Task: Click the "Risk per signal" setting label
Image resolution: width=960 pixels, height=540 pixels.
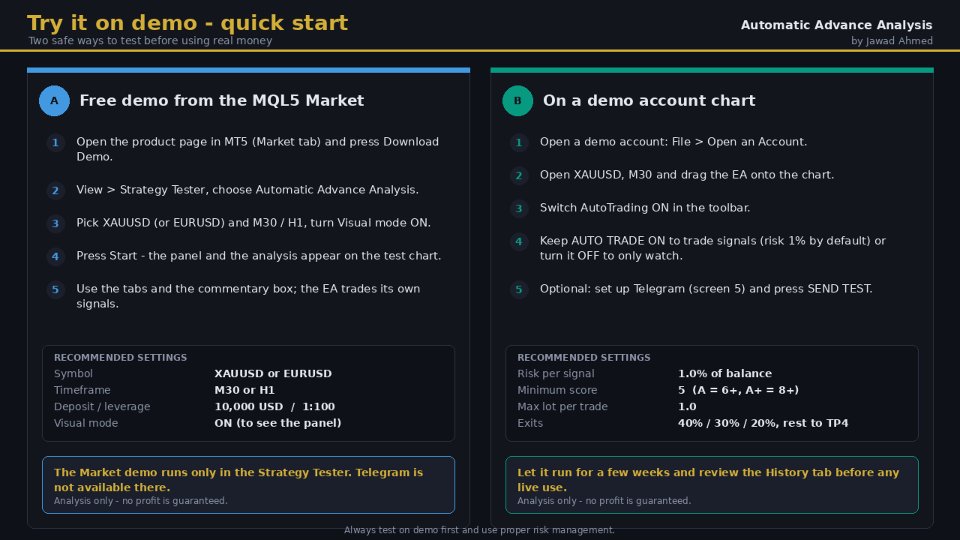Action: coord(556,373)
